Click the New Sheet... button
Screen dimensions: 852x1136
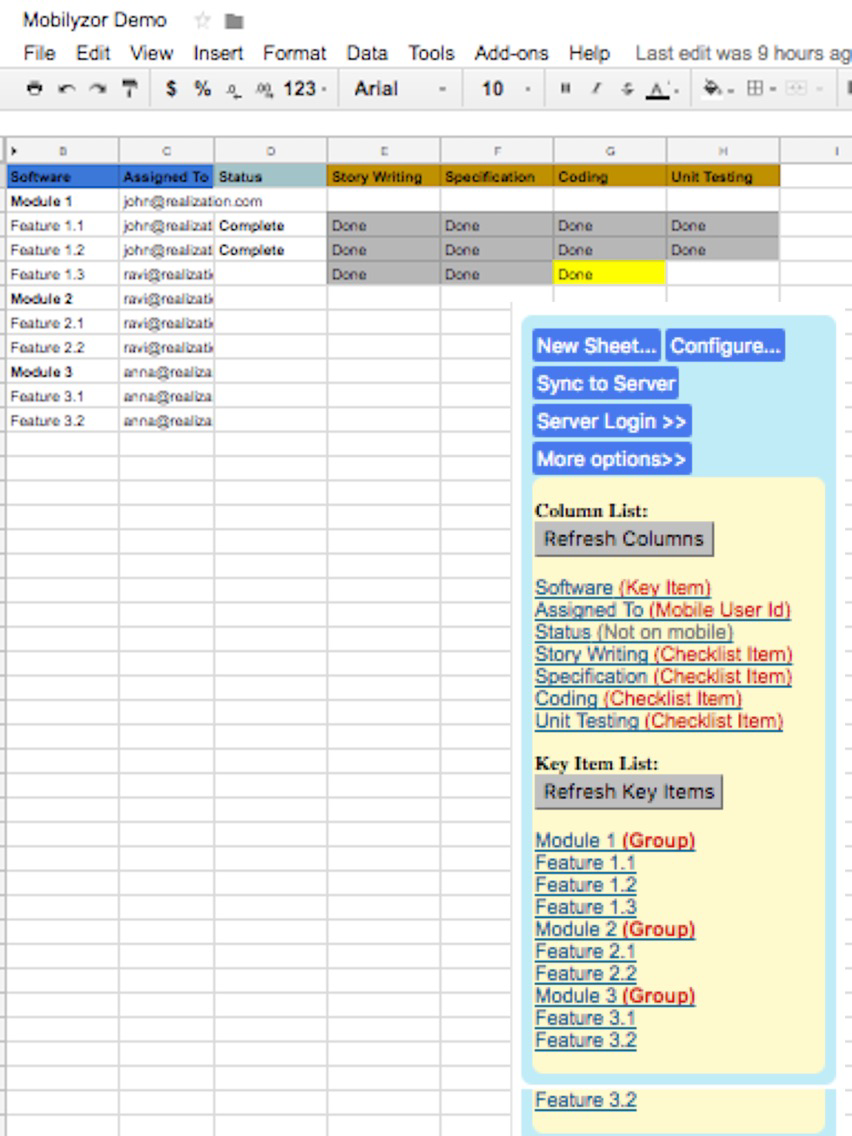tap(596, 346)
